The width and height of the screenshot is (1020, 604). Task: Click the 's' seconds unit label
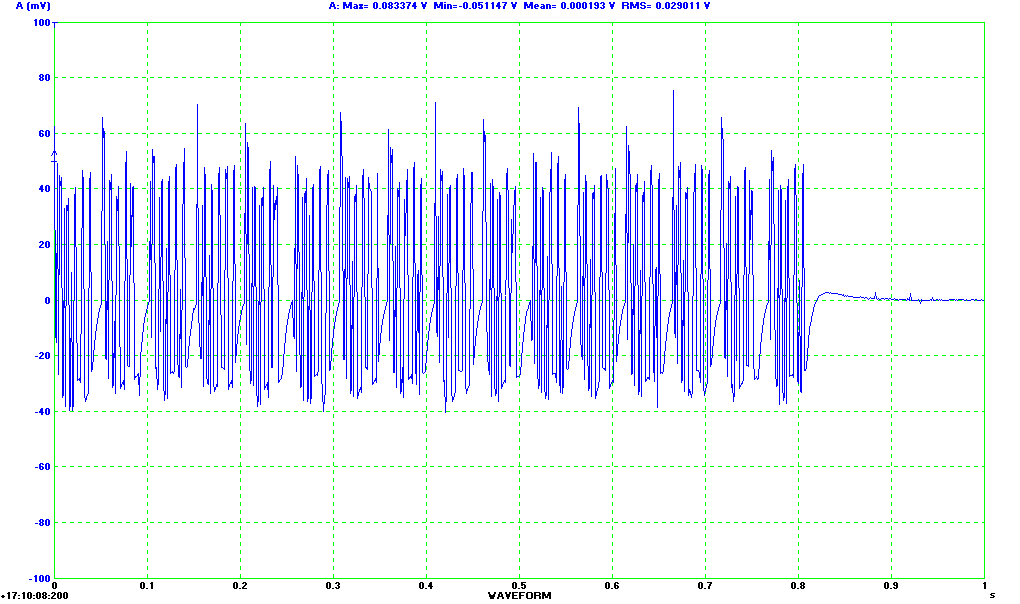pyautogui.click(x=993, y=596)
